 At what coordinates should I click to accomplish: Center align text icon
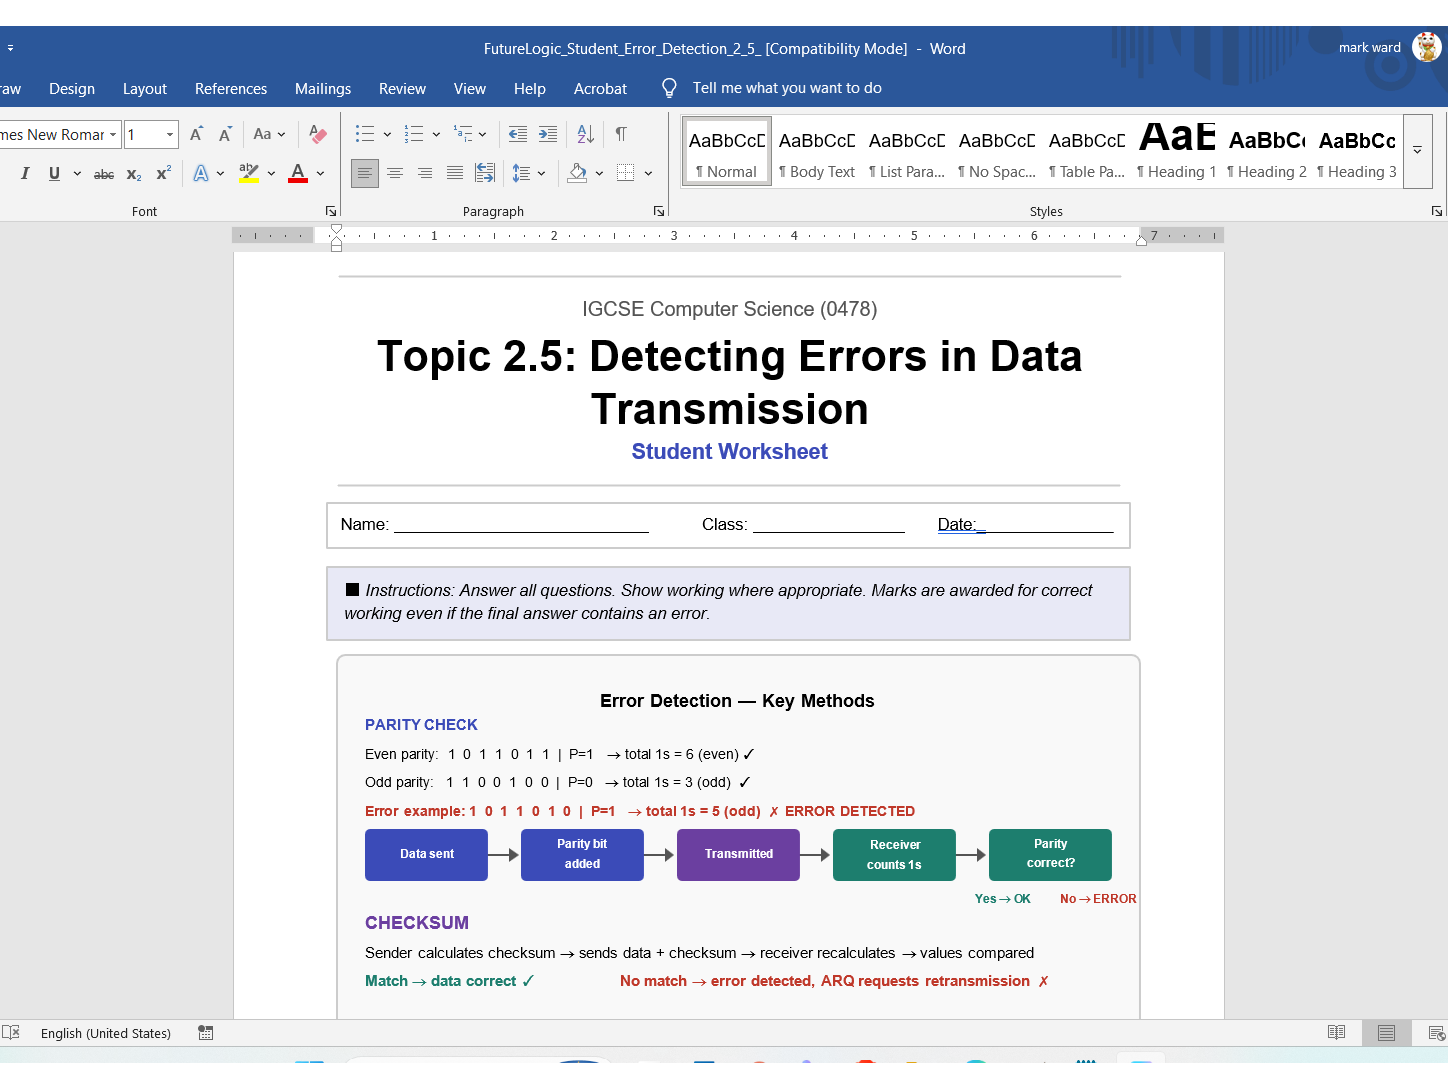click(395, 173)
